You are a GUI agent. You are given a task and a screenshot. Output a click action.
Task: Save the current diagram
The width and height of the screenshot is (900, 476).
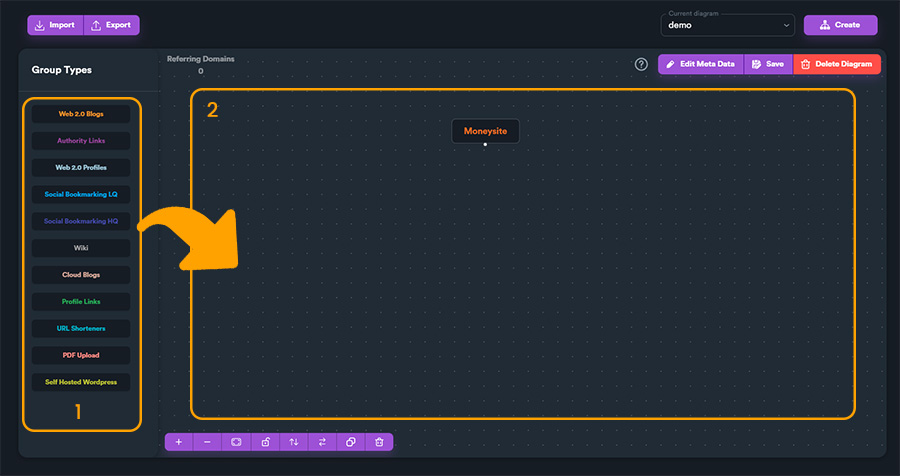(x=769, y=64)
